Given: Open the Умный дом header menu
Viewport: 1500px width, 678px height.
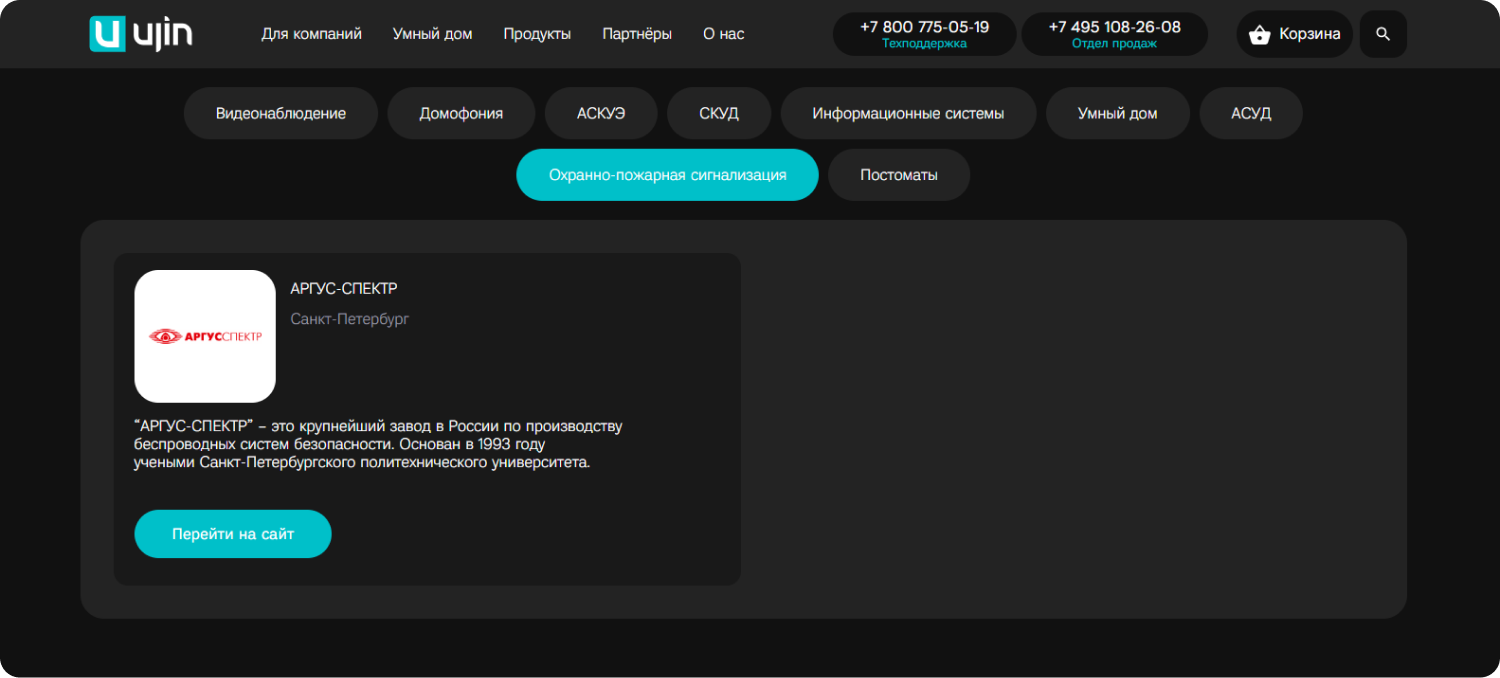Looking at the screenshot, I should coord(432,34).
